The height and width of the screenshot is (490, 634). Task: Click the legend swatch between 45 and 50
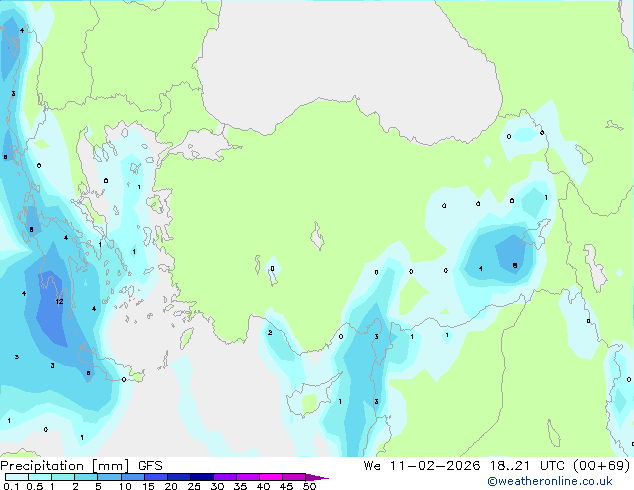click(x=294, y=477)
